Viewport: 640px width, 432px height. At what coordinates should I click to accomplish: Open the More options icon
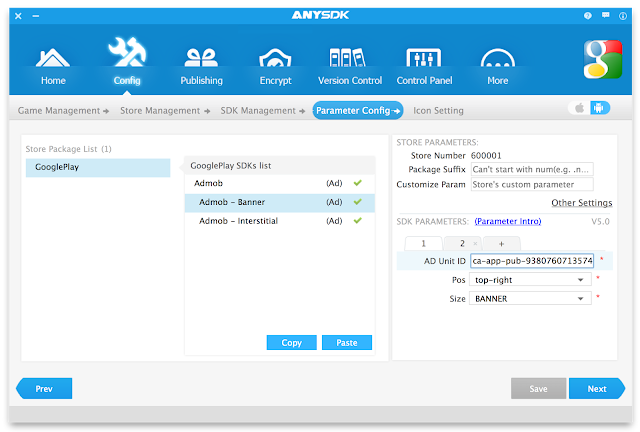pos(498,58)
